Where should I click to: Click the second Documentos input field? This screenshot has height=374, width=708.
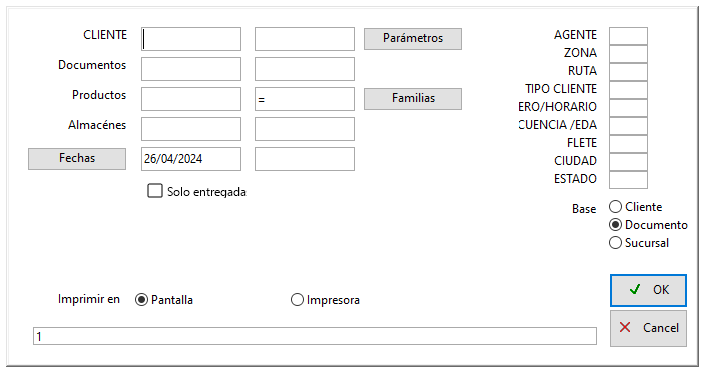(305, 69)
